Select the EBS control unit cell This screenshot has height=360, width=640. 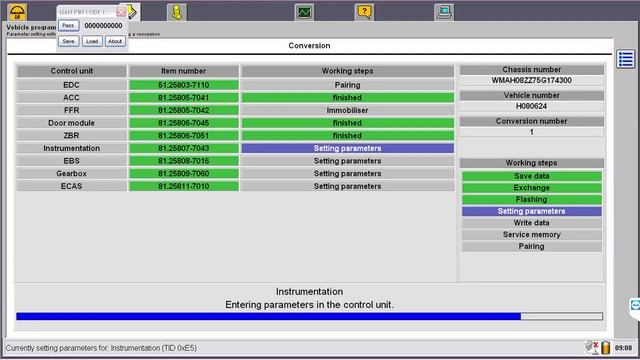coord(71,161)
